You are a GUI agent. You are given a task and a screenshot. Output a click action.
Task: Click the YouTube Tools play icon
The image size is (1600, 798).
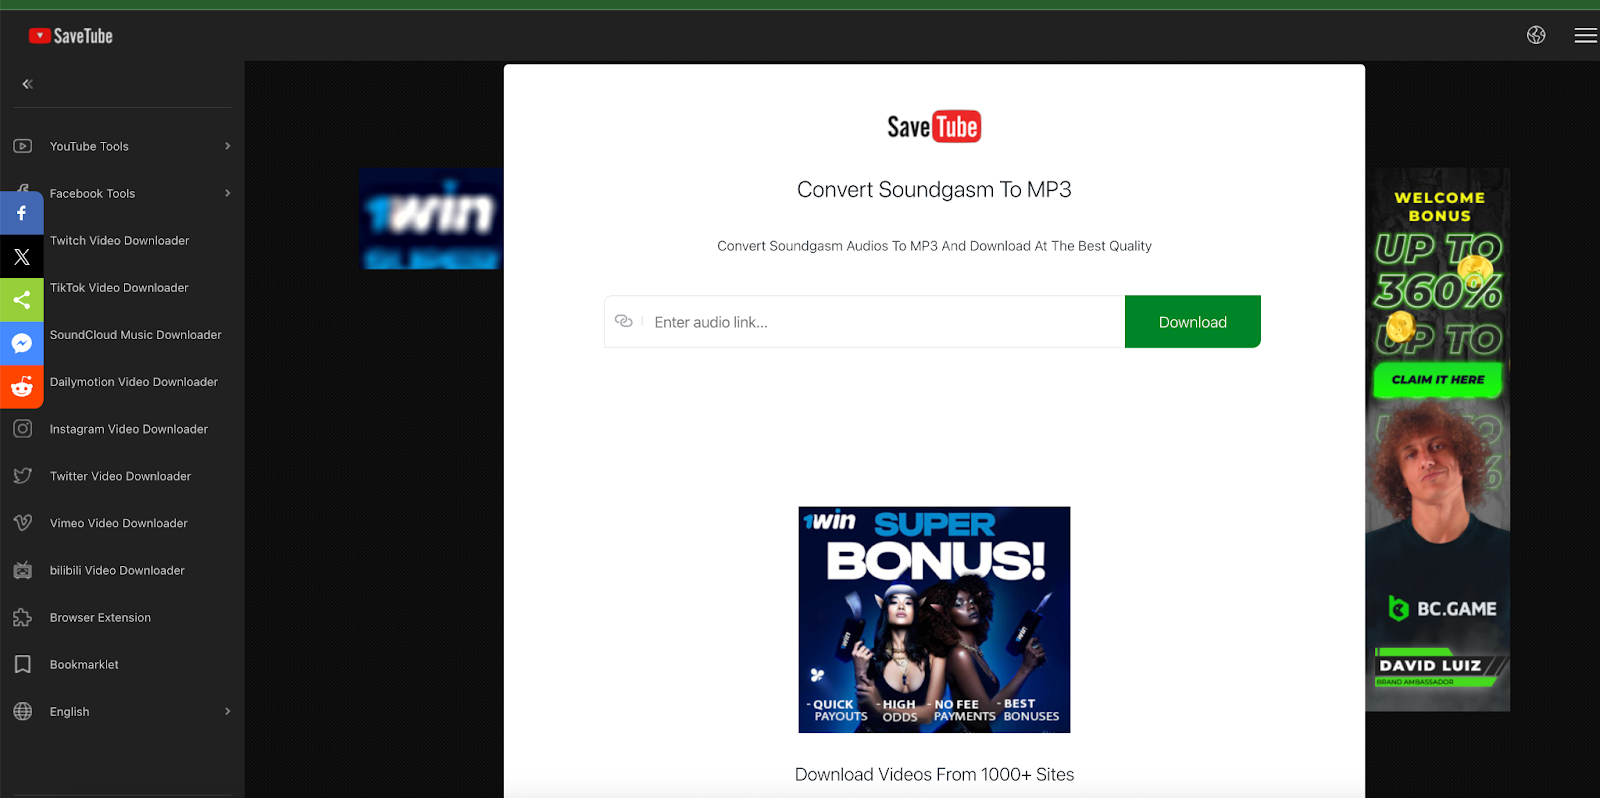pos(23,146)
